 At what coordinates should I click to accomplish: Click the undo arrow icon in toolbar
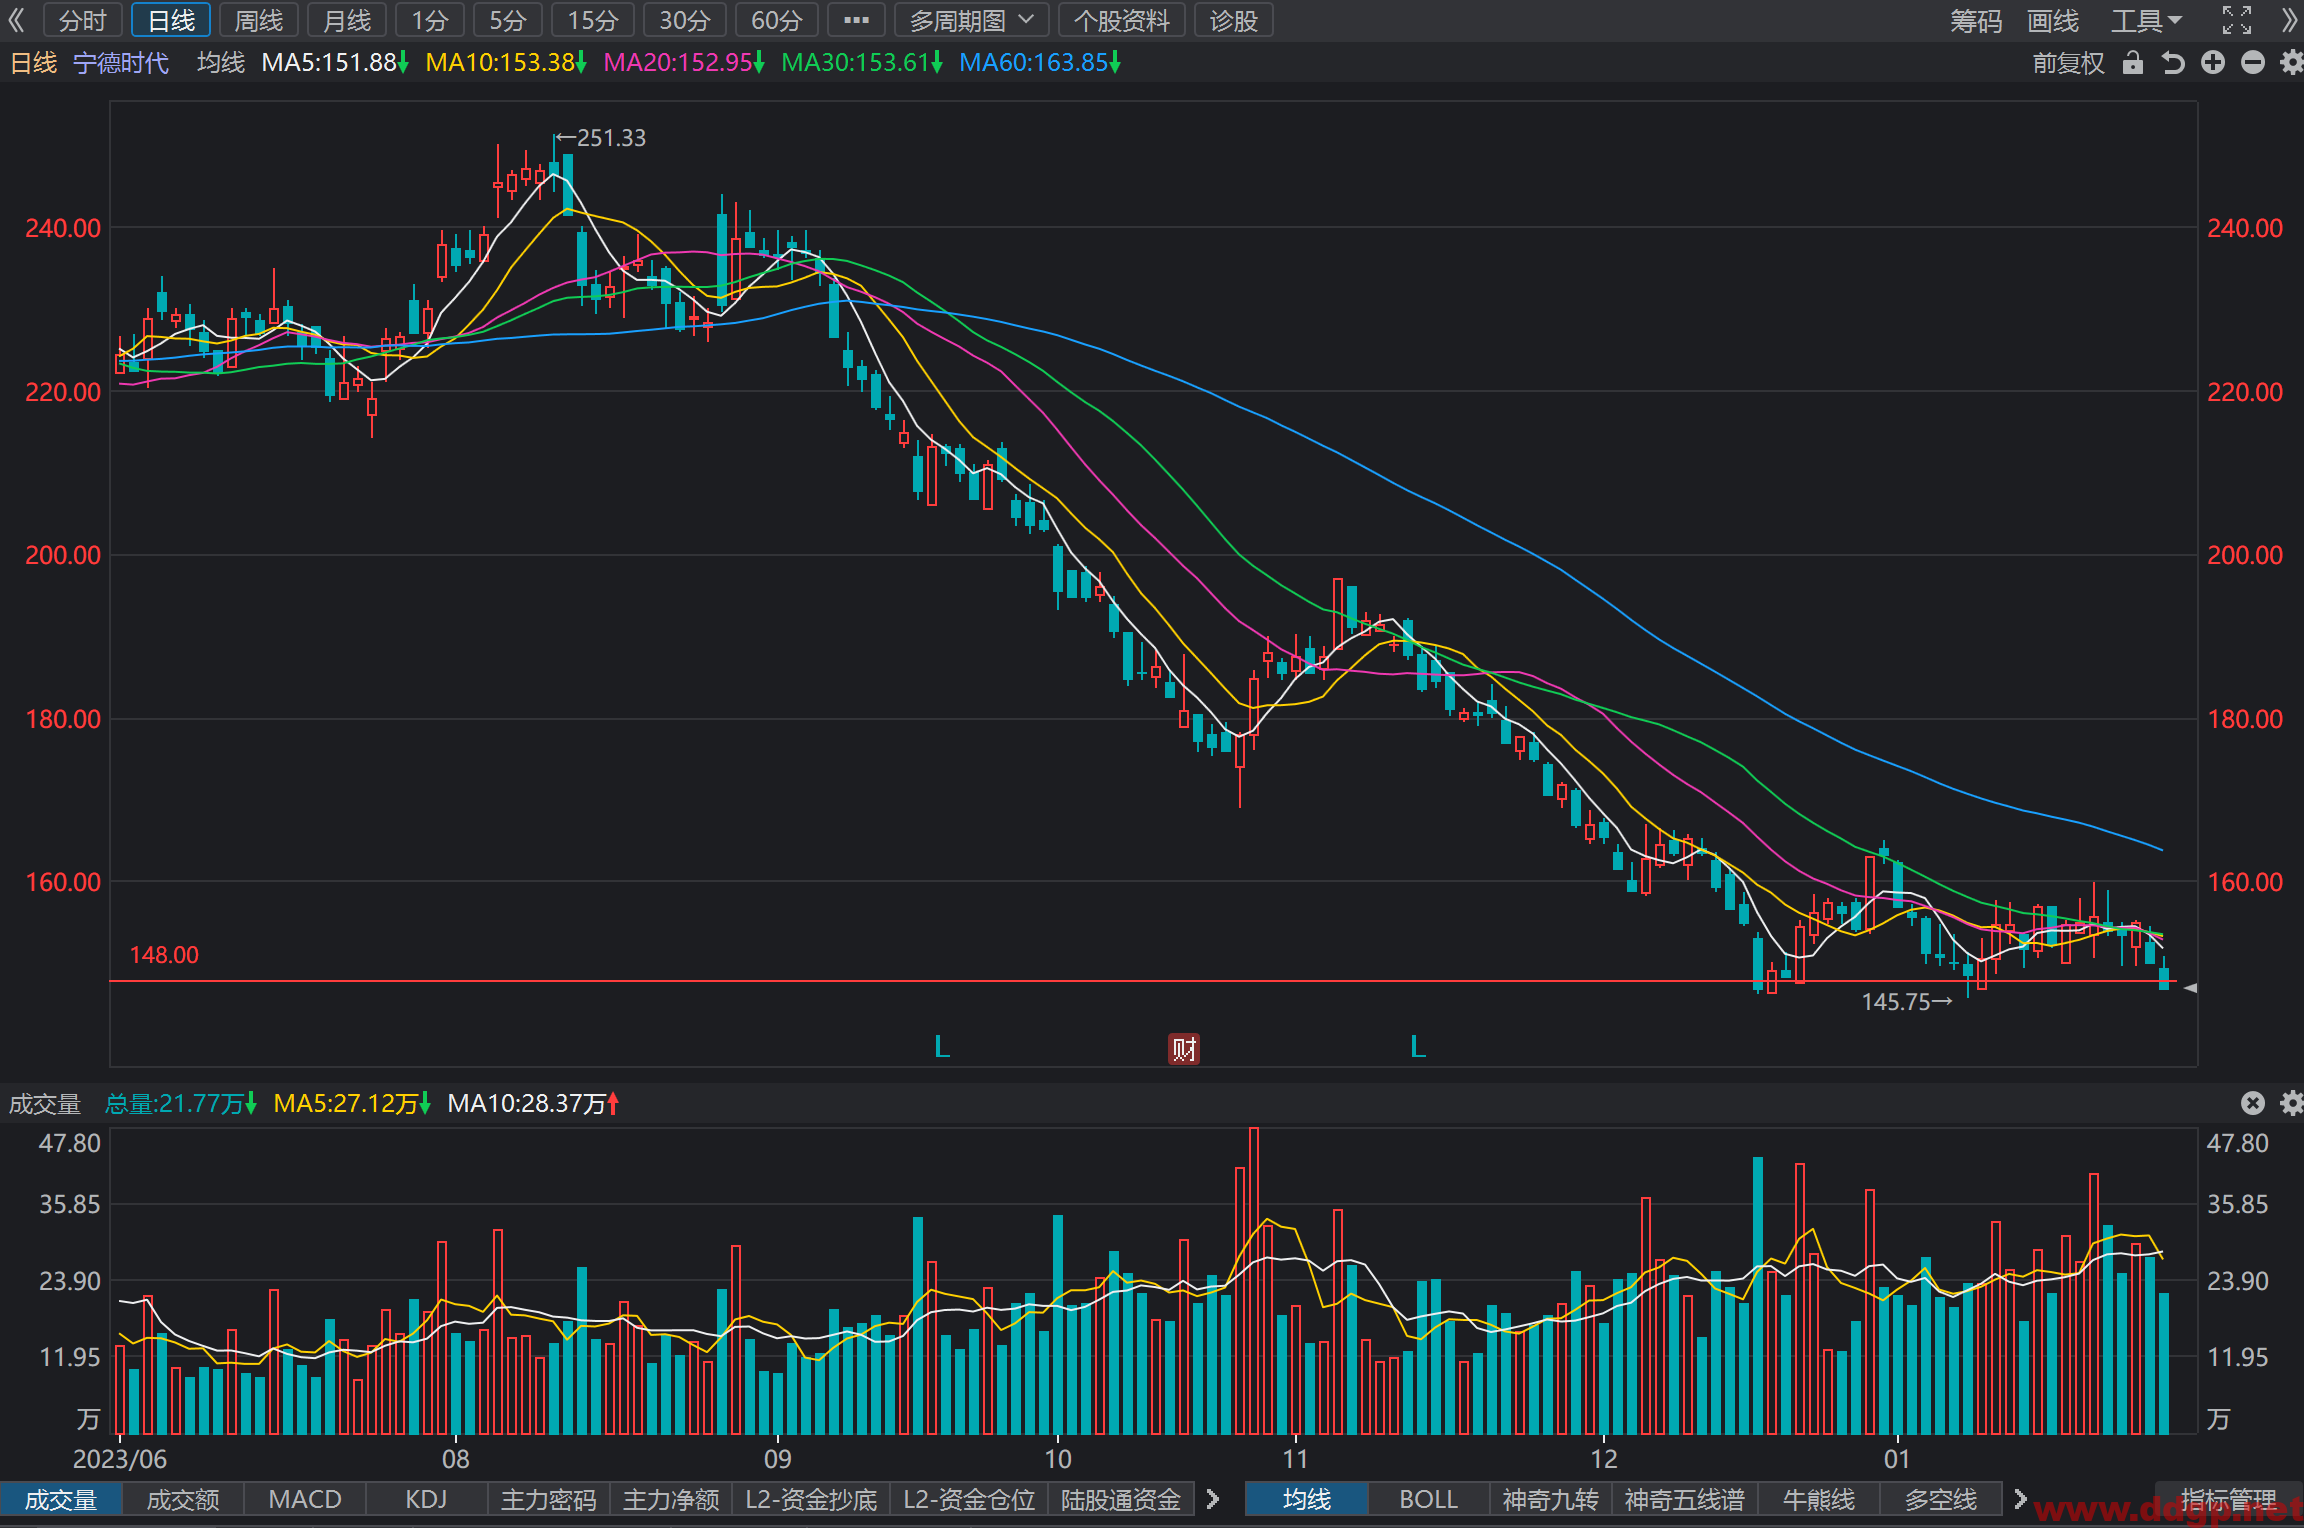[x=2173, y=63]
